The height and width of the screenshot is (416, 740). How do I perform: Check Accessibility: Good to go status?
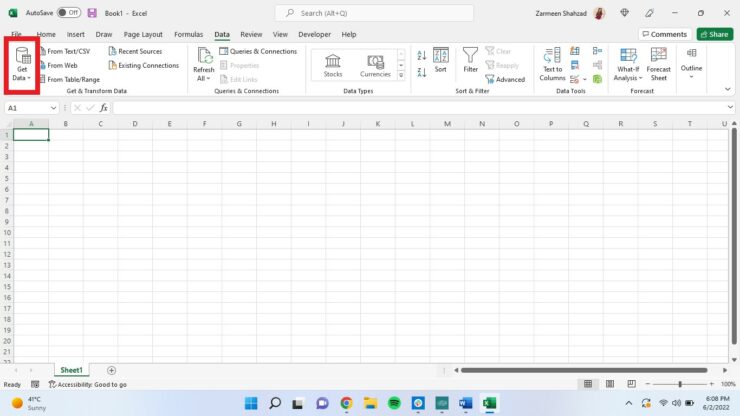click(88, 384)
